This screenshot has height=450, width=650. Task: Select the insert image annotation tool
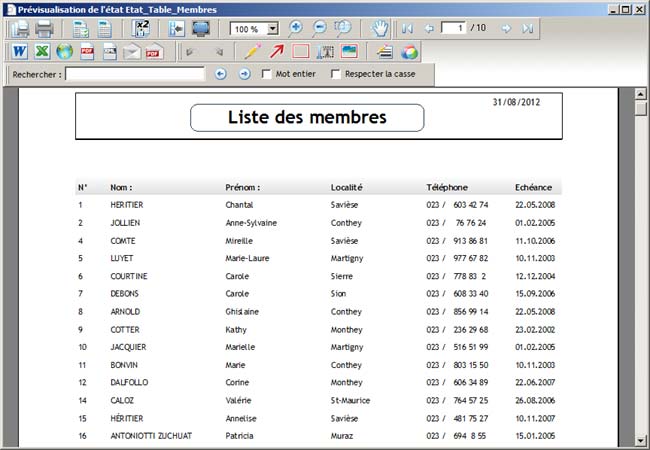click(349, 51)
